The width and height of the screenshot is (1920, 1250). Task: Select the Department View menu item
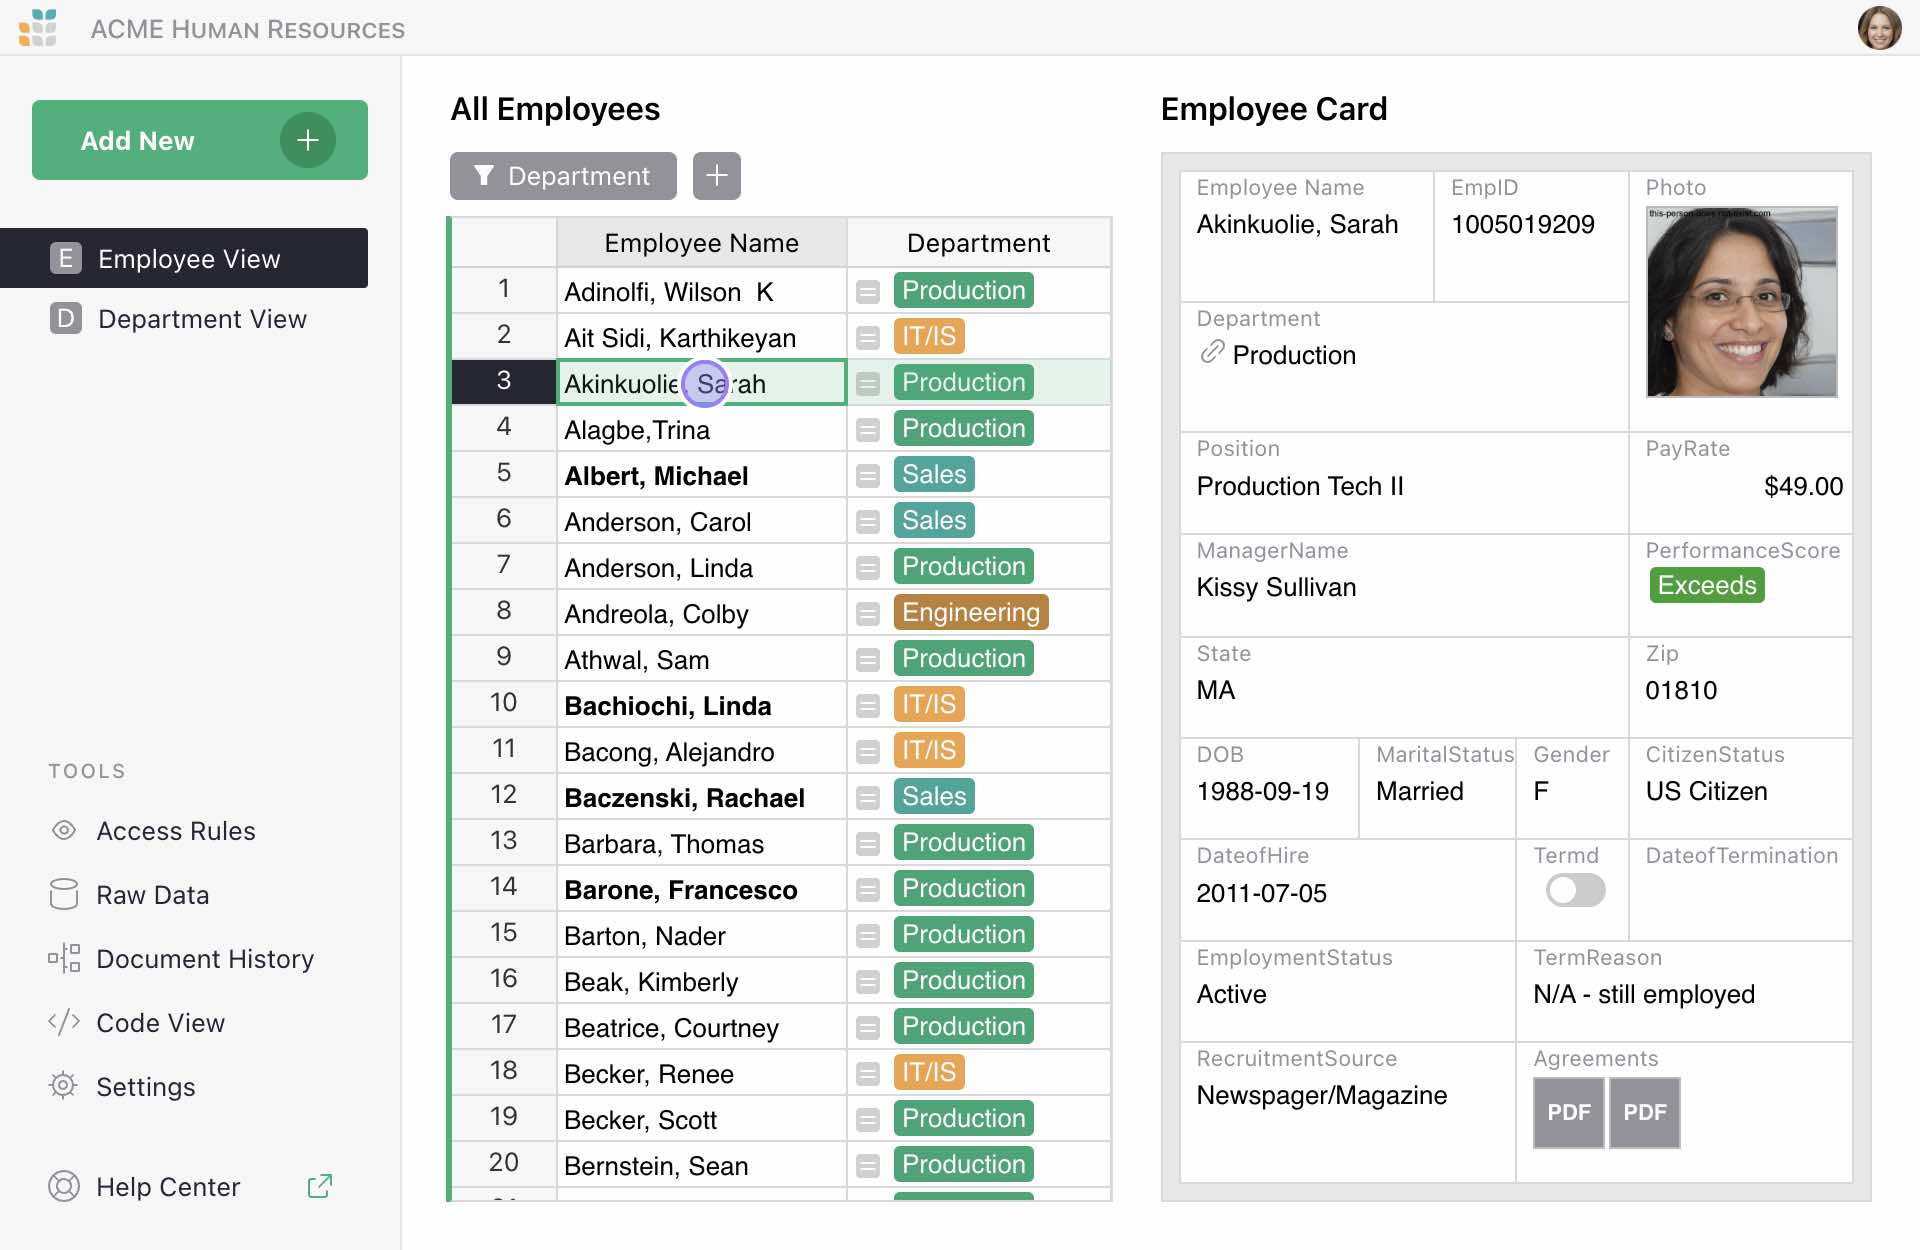pyautogui.click(x=203, y=319)
